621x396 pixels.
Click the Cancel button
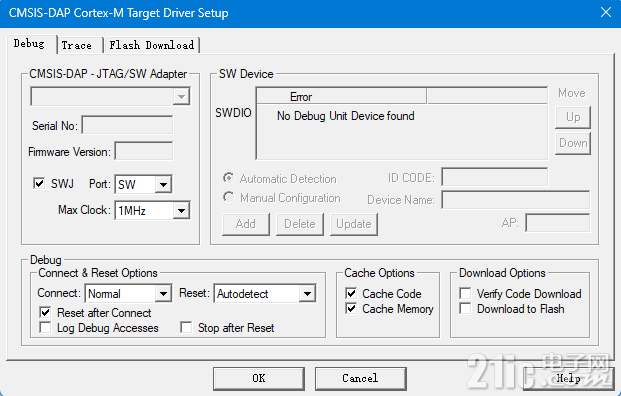[x=361, y=379]
